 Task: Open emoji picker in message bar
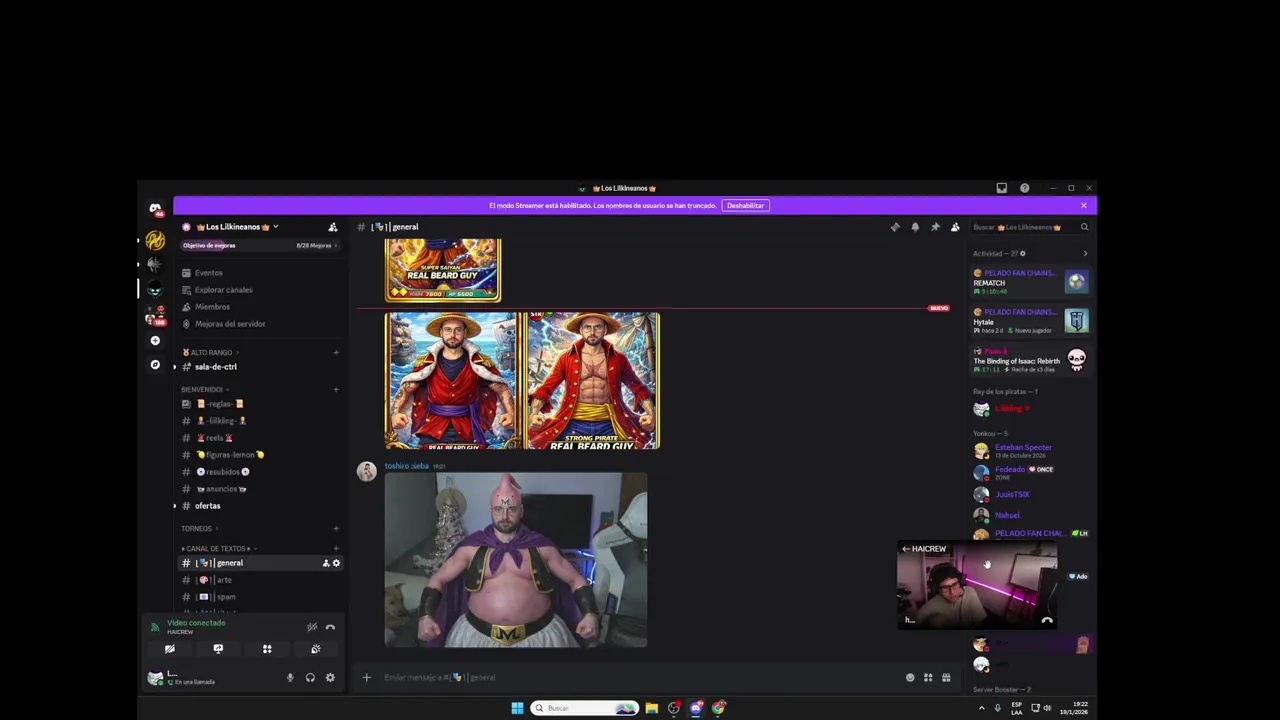(910, 677)
